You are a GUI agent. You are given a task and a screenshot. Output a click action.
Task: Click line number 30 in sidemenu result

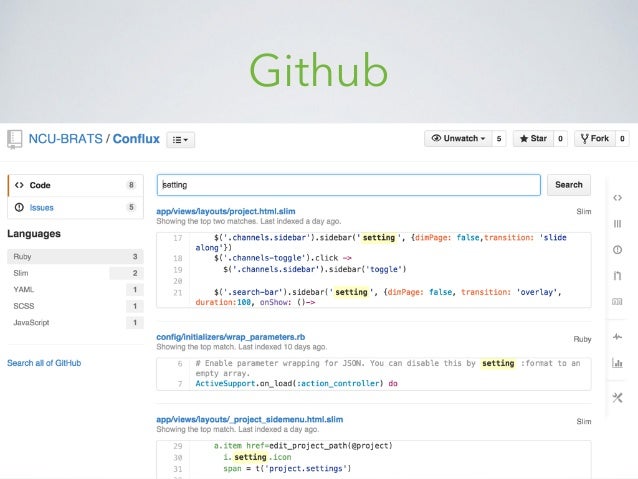(x=177, y=457)
